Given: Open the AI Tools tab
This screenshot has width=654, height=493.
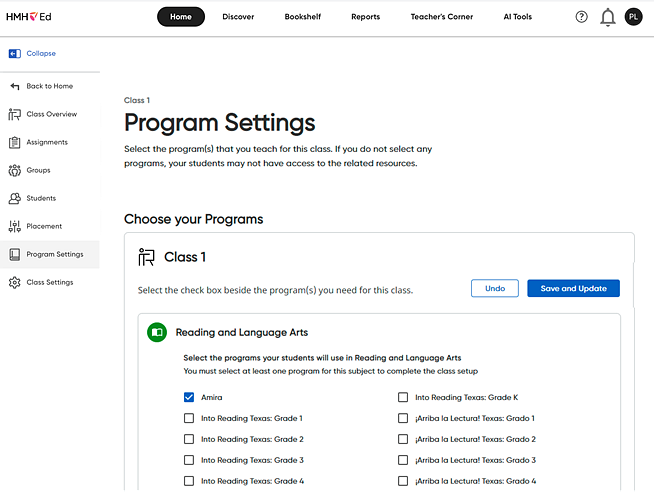Looking at the screenshot, I should 518,17.
